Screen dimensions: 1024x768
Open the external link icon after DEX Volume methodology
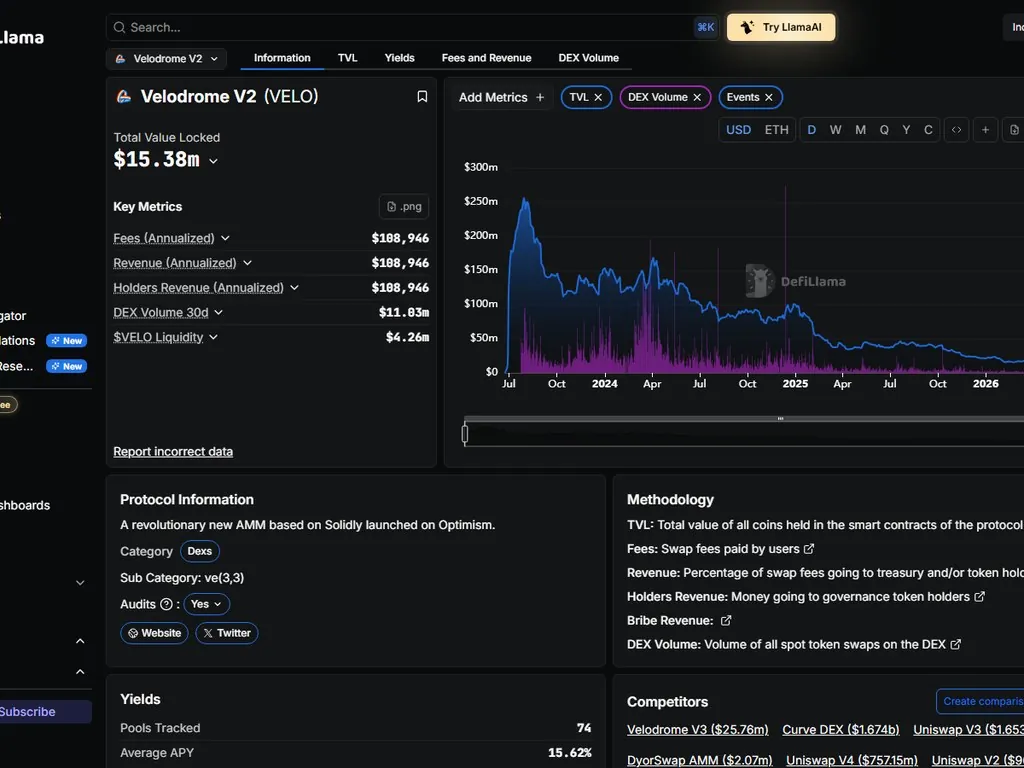click(x=955, y=644)
